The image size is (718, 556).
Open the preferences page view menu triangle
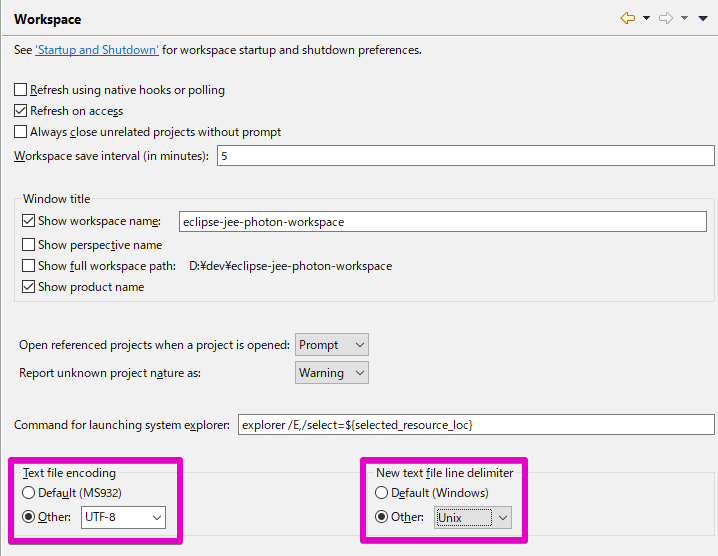(x=703, y=18)
